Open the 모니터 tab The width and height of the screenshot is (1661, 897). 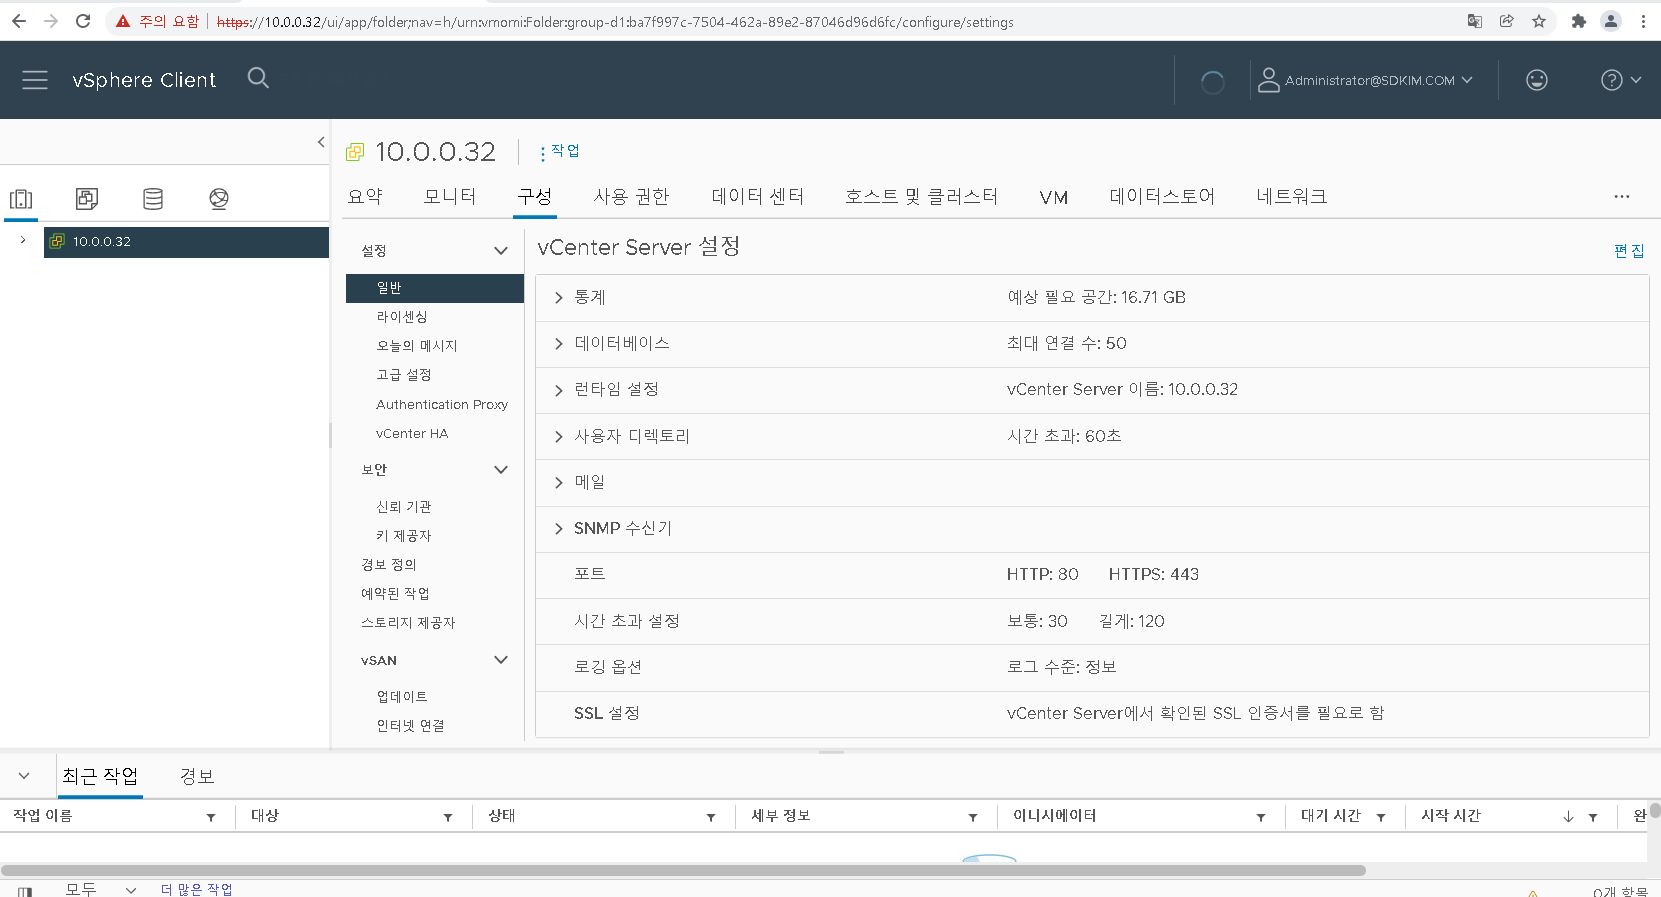pyautogui.click(x=450, y=196)
